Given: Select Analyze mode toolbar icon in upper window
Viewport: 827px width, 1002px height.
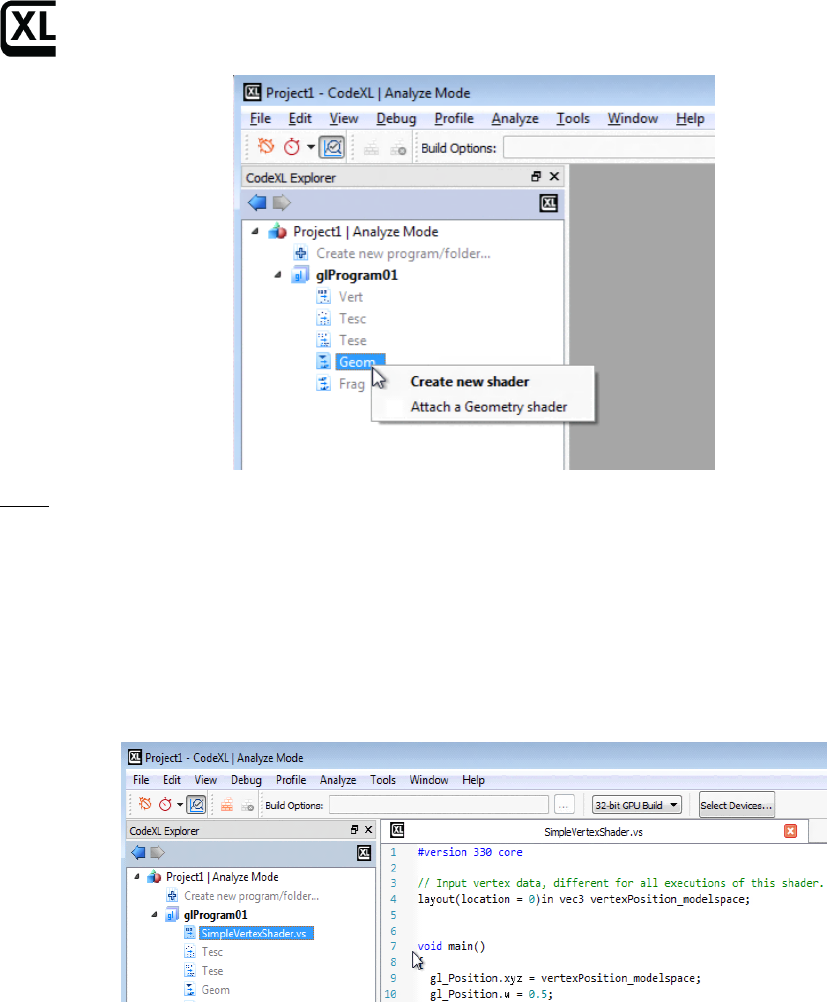Looking at the screenshot, I should 332,147.
